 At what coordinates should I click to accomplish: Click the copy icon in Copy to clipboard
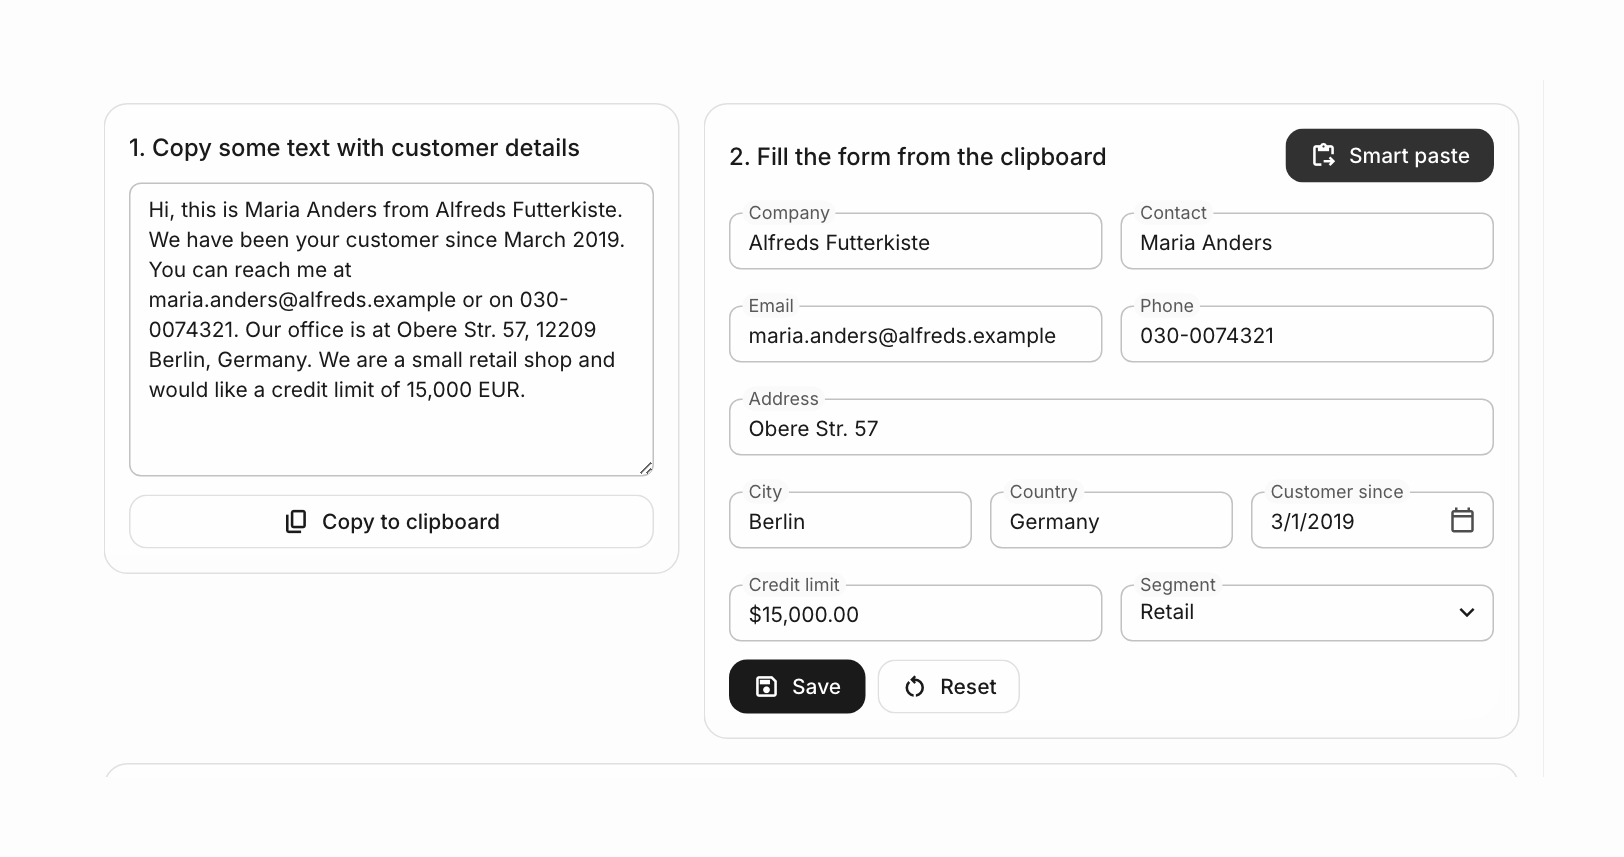click(x=296, y=522)
